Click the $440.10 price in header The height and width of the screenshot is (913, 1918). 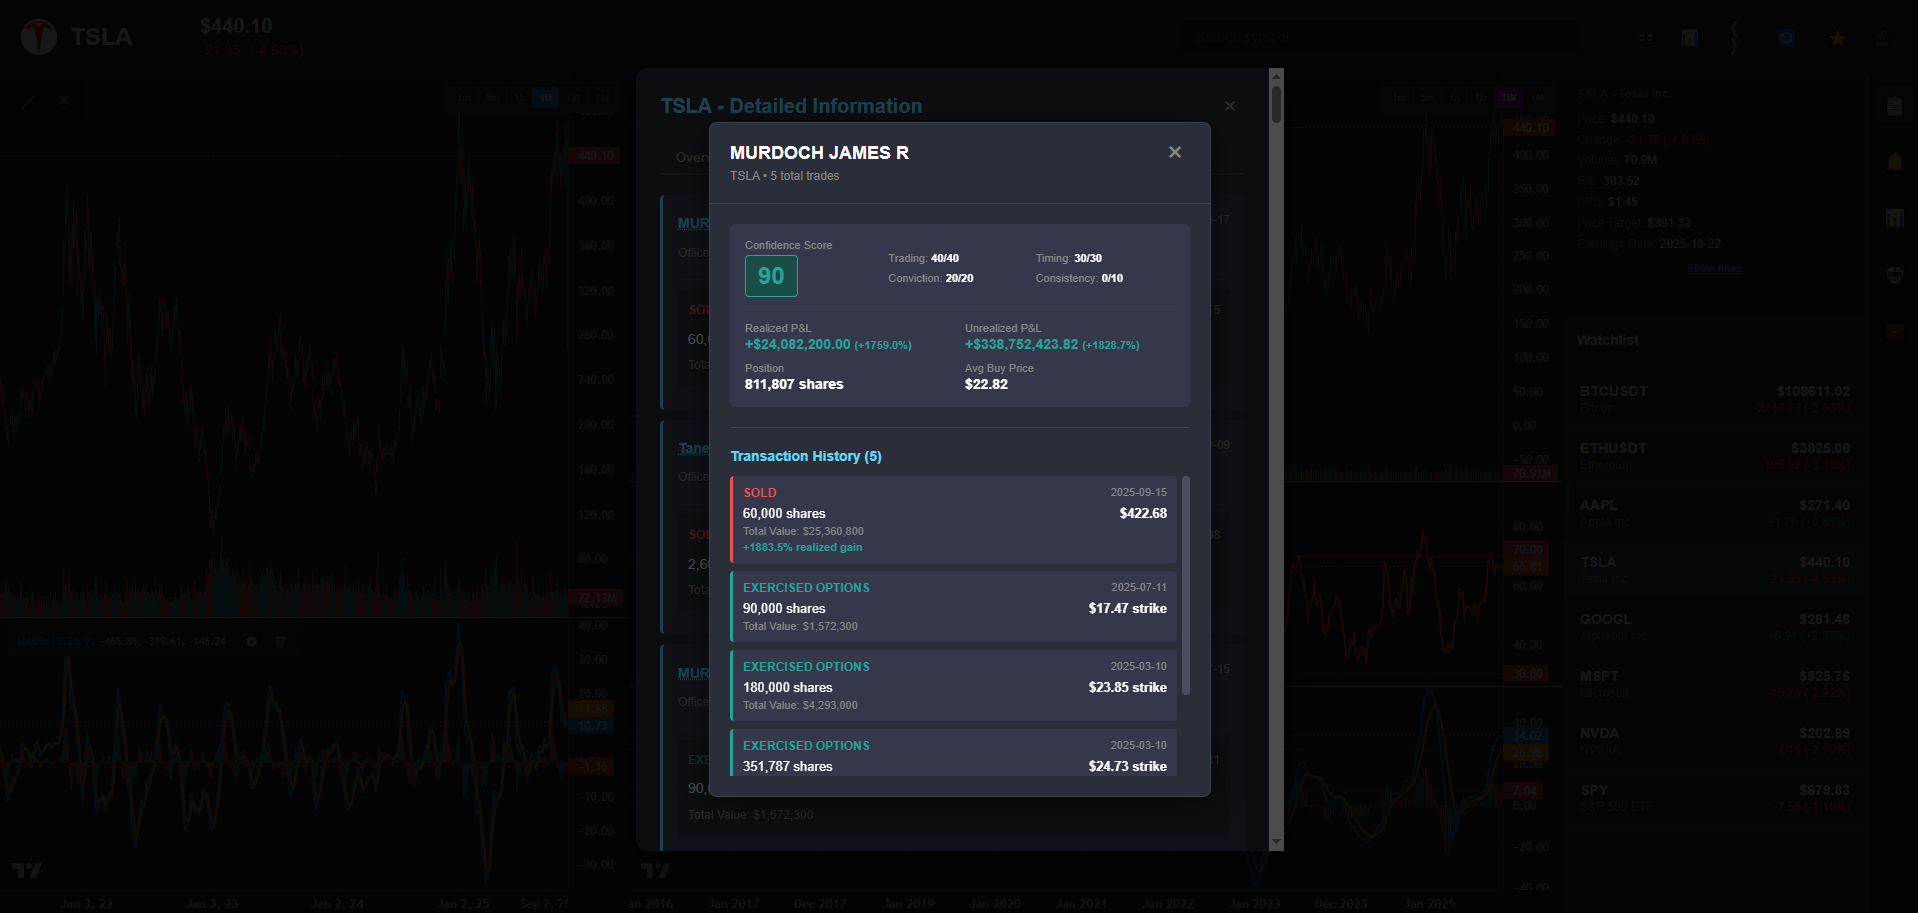(236, 26)
